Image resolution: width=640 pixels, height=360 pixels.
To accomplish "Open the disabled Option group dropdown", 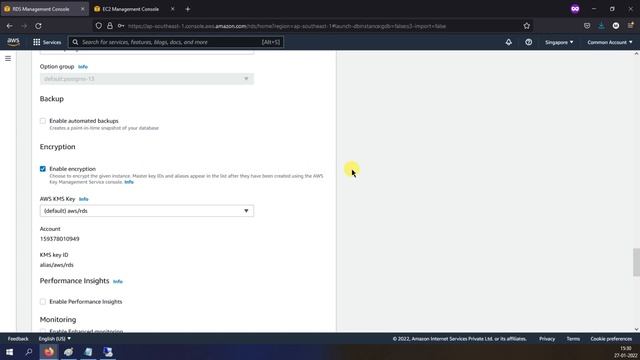I will click(147, 79).
